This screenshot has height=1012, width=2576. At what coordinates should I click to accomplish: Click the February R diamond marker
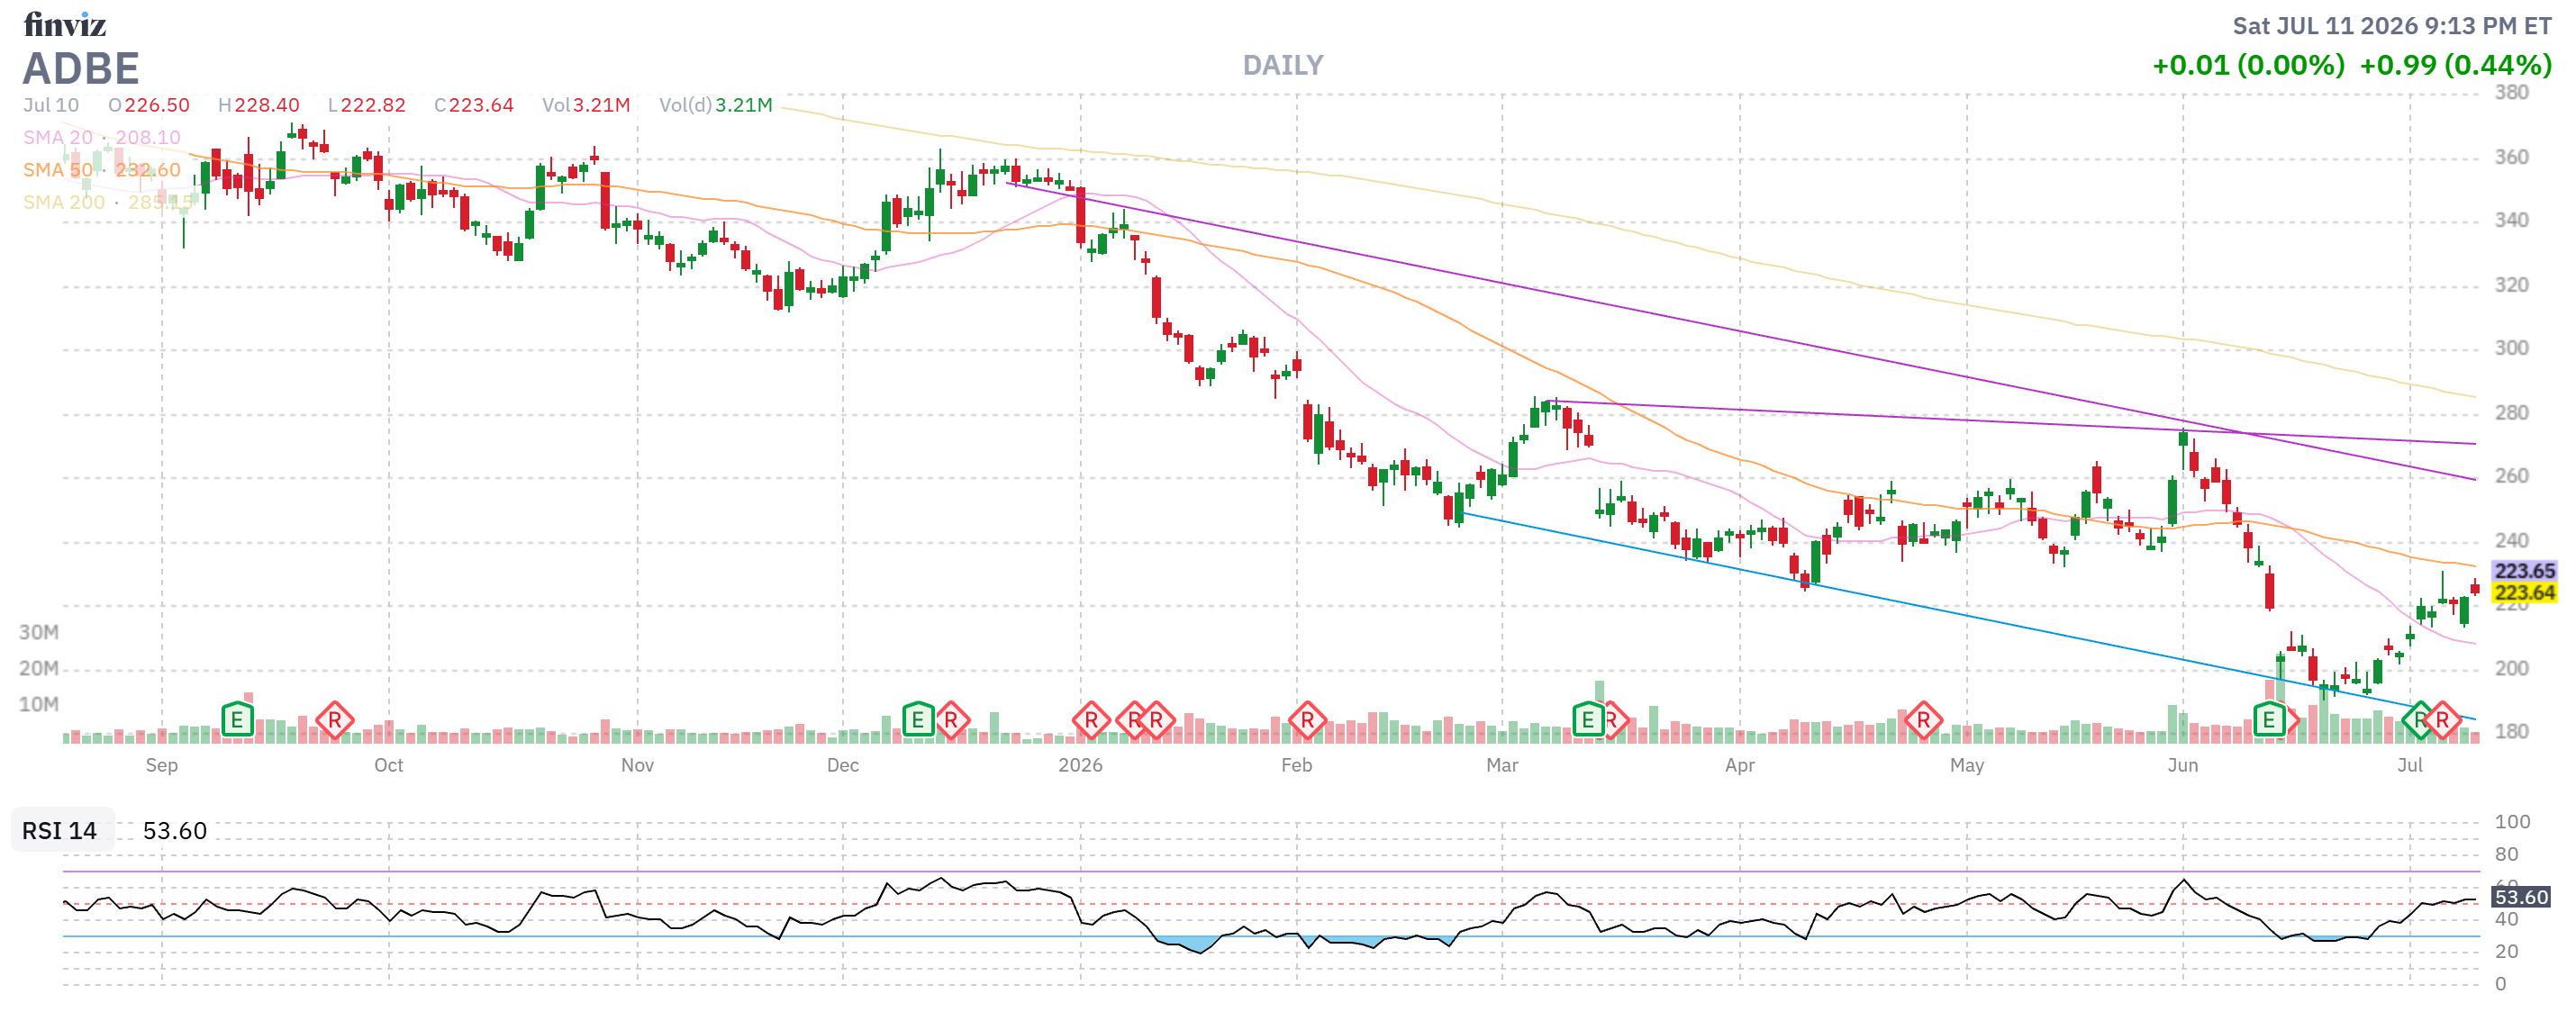(1307, 719)
